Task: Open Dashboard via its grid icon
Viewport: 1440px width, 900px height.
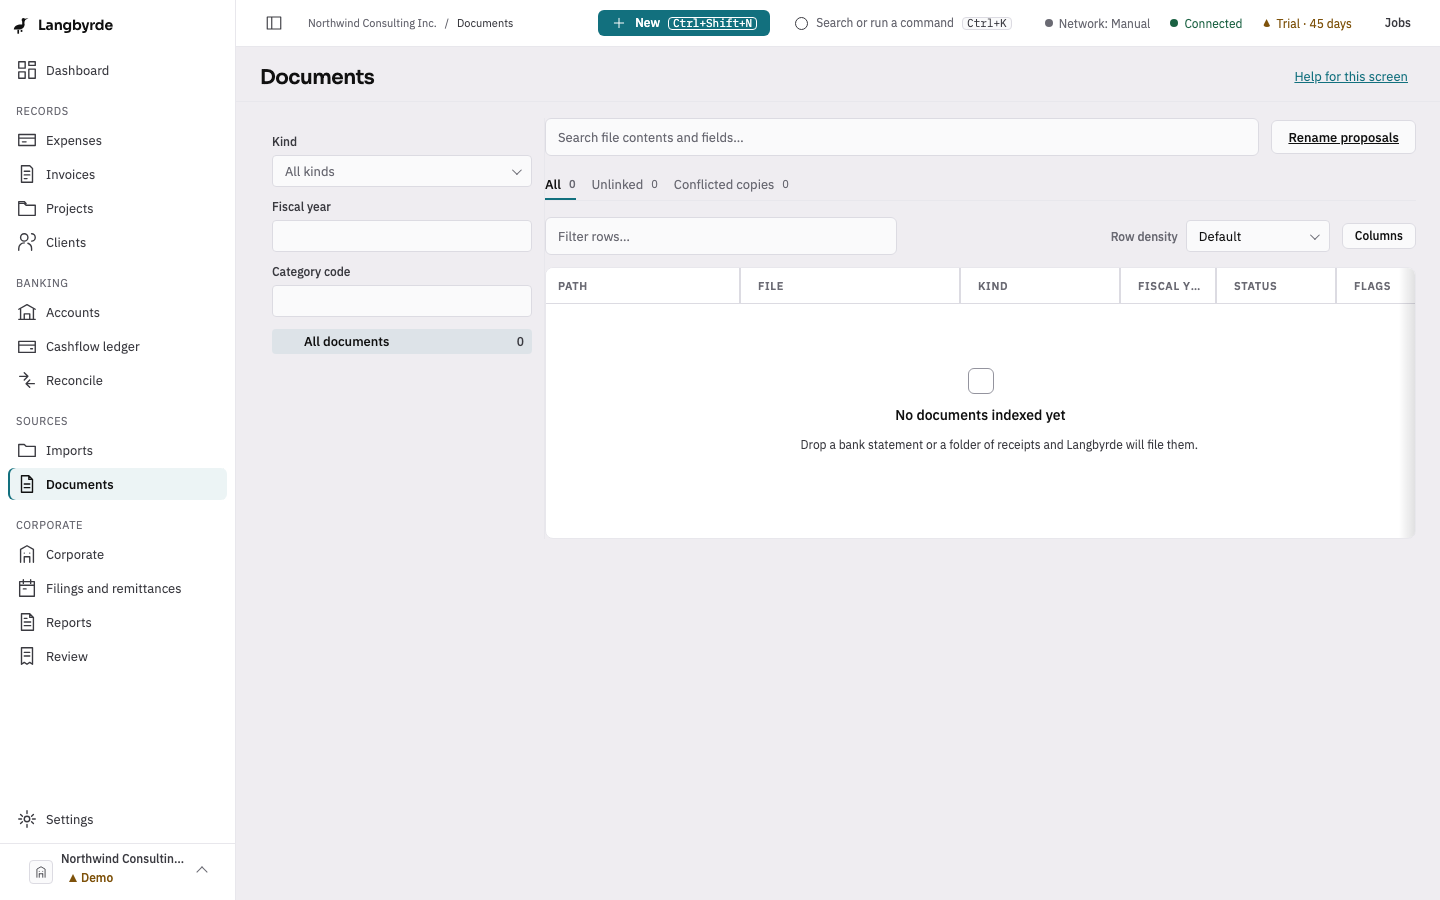Action: coord(27,70)
